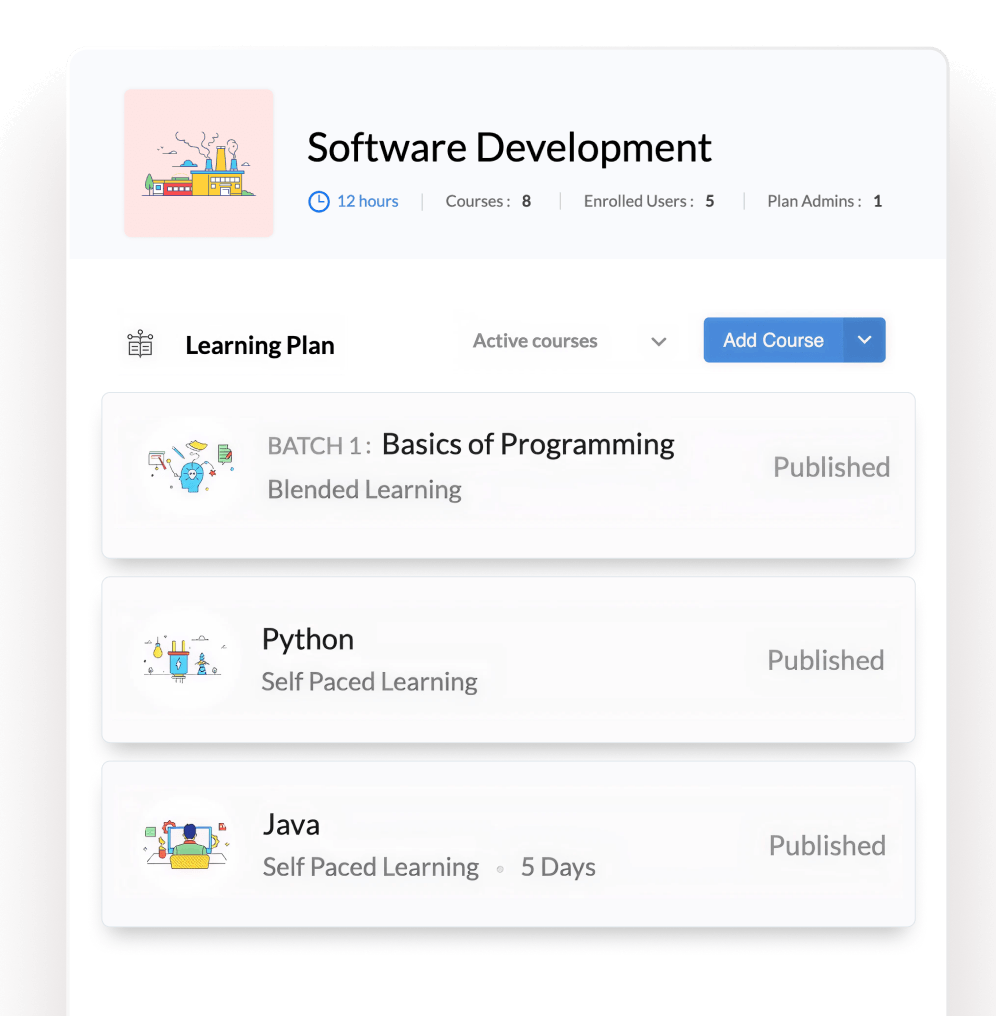The image size is (996, 1016).
Task: Click the chevron next to Active courses
Action: pyautogui.click(x=658, y=342)
